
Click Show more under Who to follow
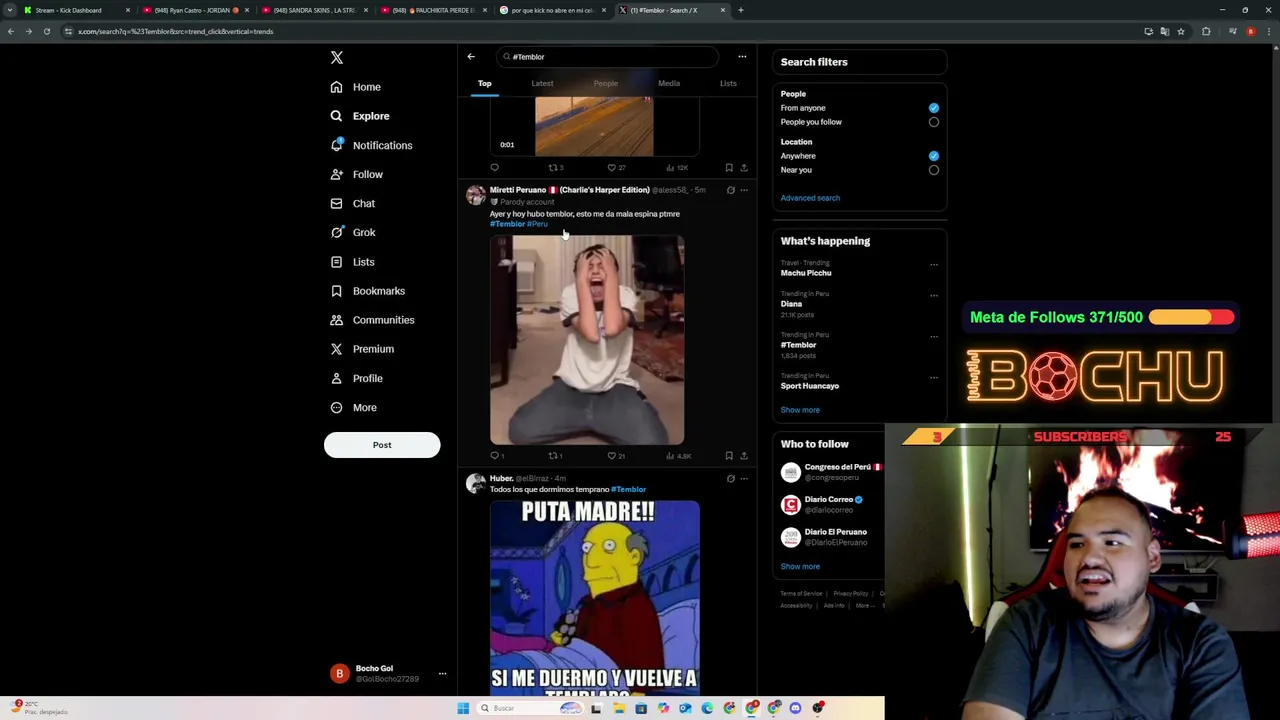click(800, 567)
